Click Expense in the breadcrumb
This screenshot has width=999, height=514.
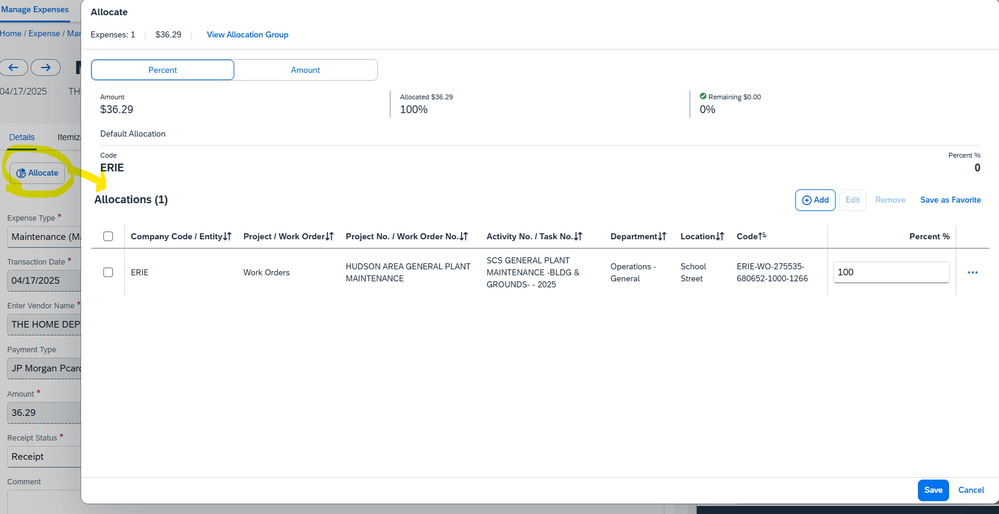[44, 33]
